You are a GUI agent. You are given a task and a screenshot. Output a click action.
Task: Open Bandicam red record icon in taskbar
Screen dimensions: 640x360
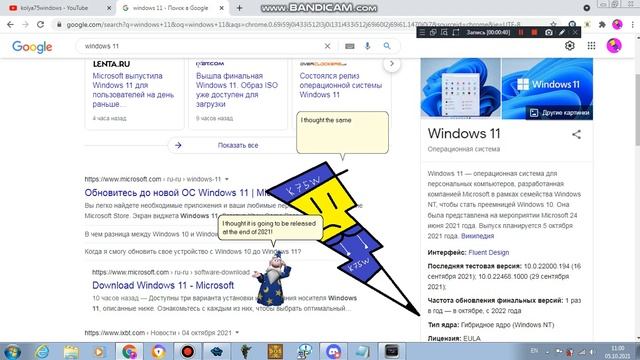point(187,351)
